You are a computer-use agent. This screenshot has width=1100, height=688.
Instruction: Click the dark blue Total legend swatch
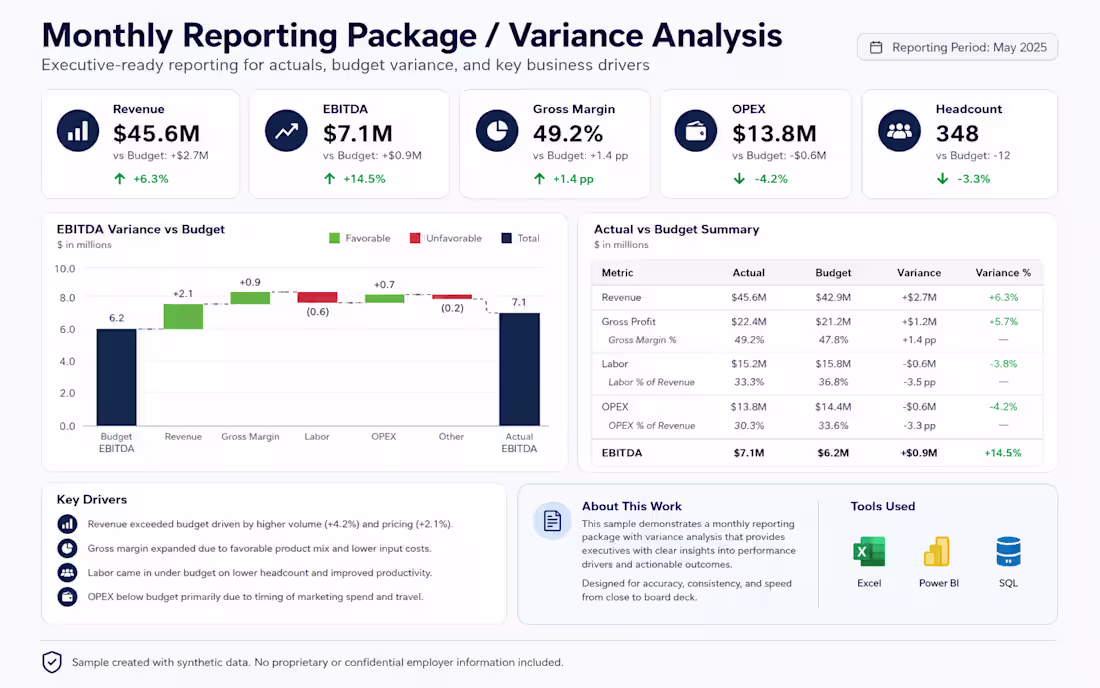tap(507, 238)
